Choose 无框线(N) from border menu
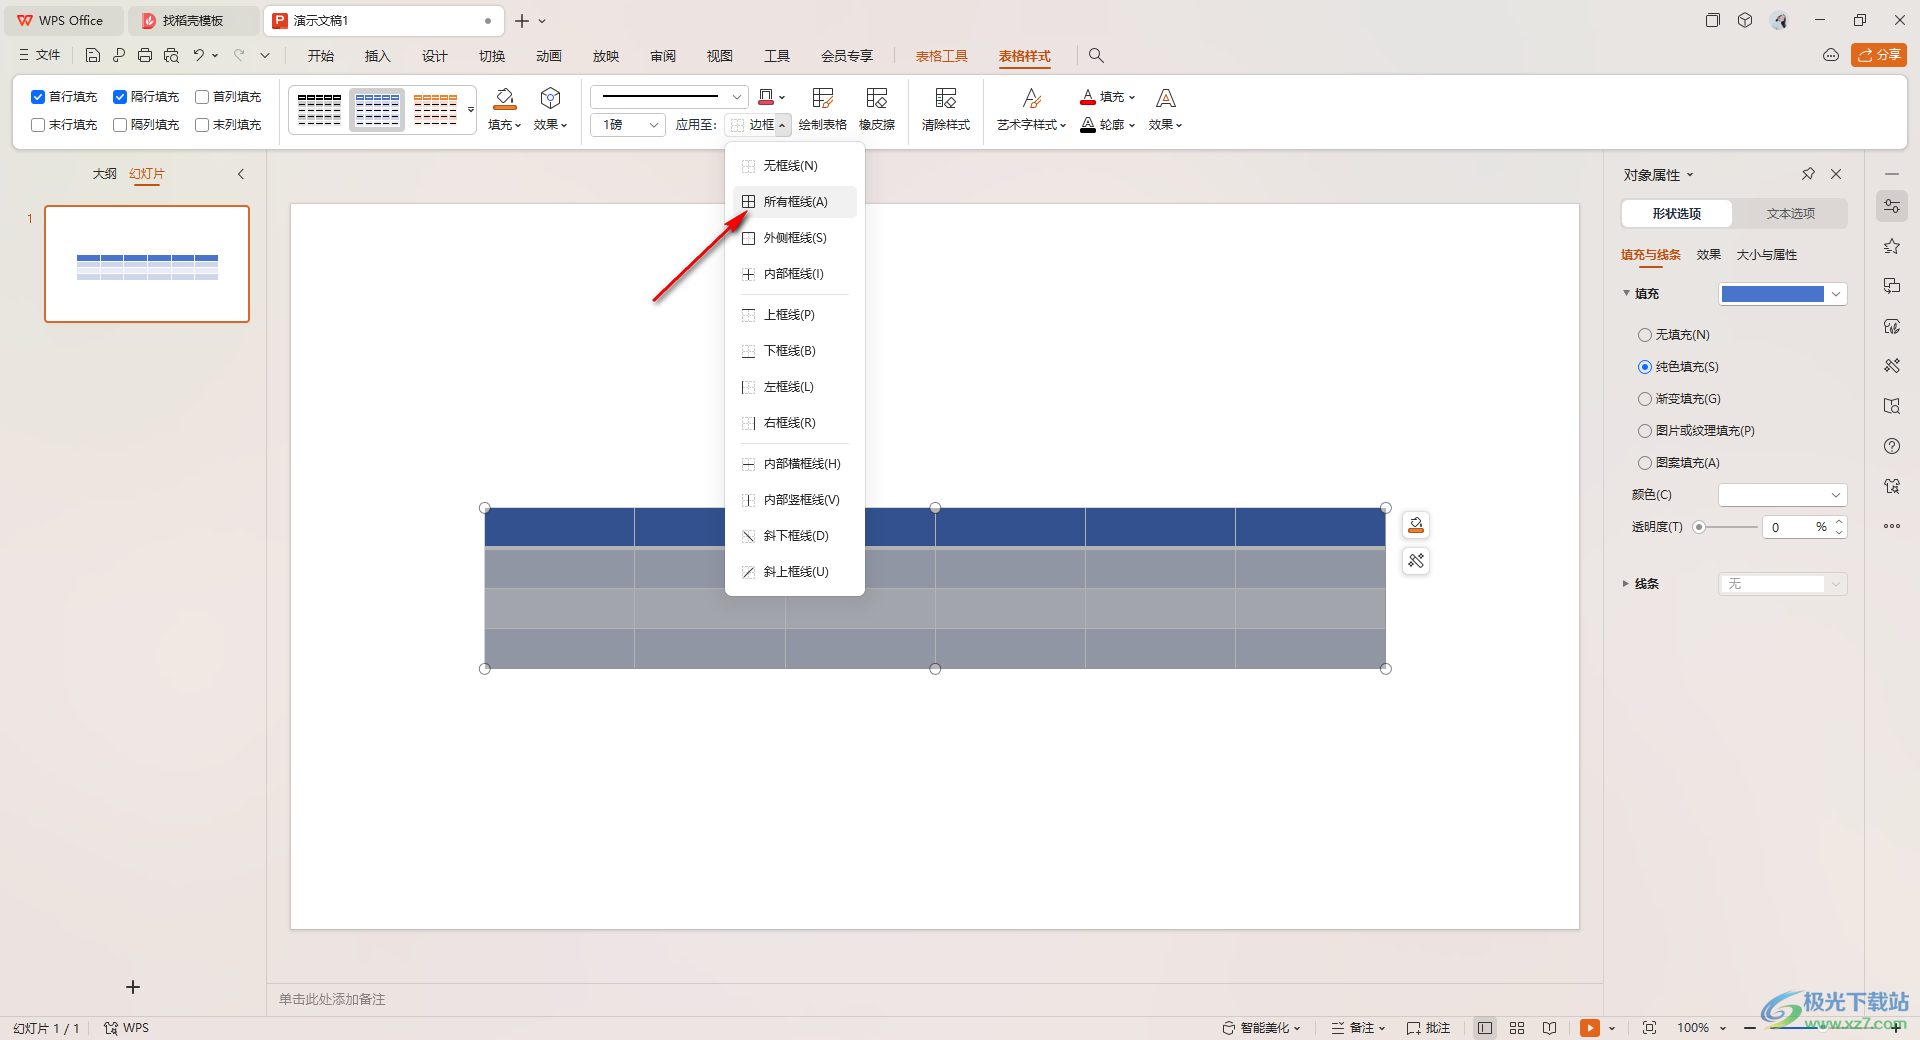 [795, 166]
